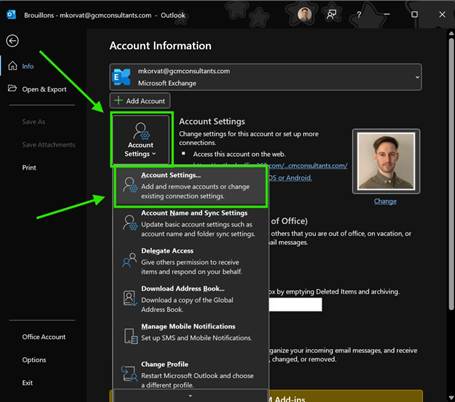455x402 pixels.
Task: Choose Account Name and Sync Settings
Action: [190, 223]
